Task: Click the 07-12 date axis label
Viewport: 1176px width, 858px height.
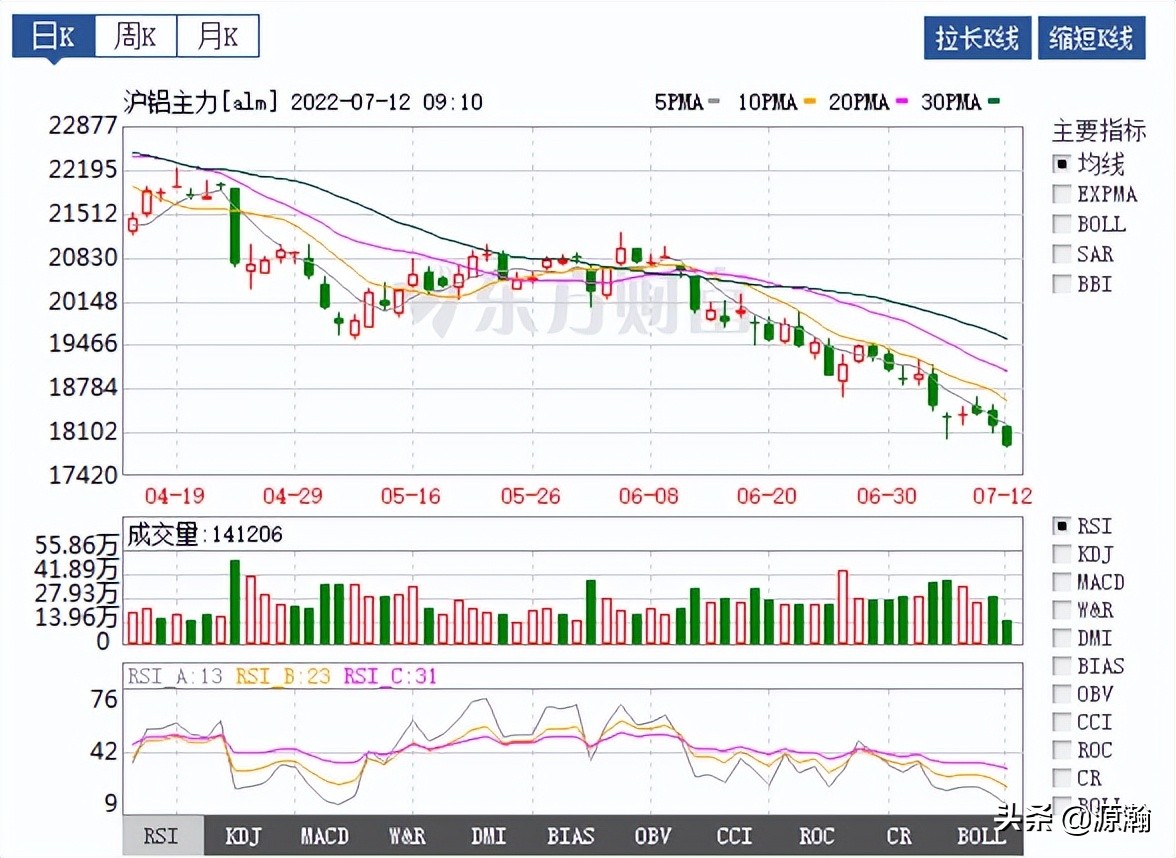Action: click(1003, 496)
